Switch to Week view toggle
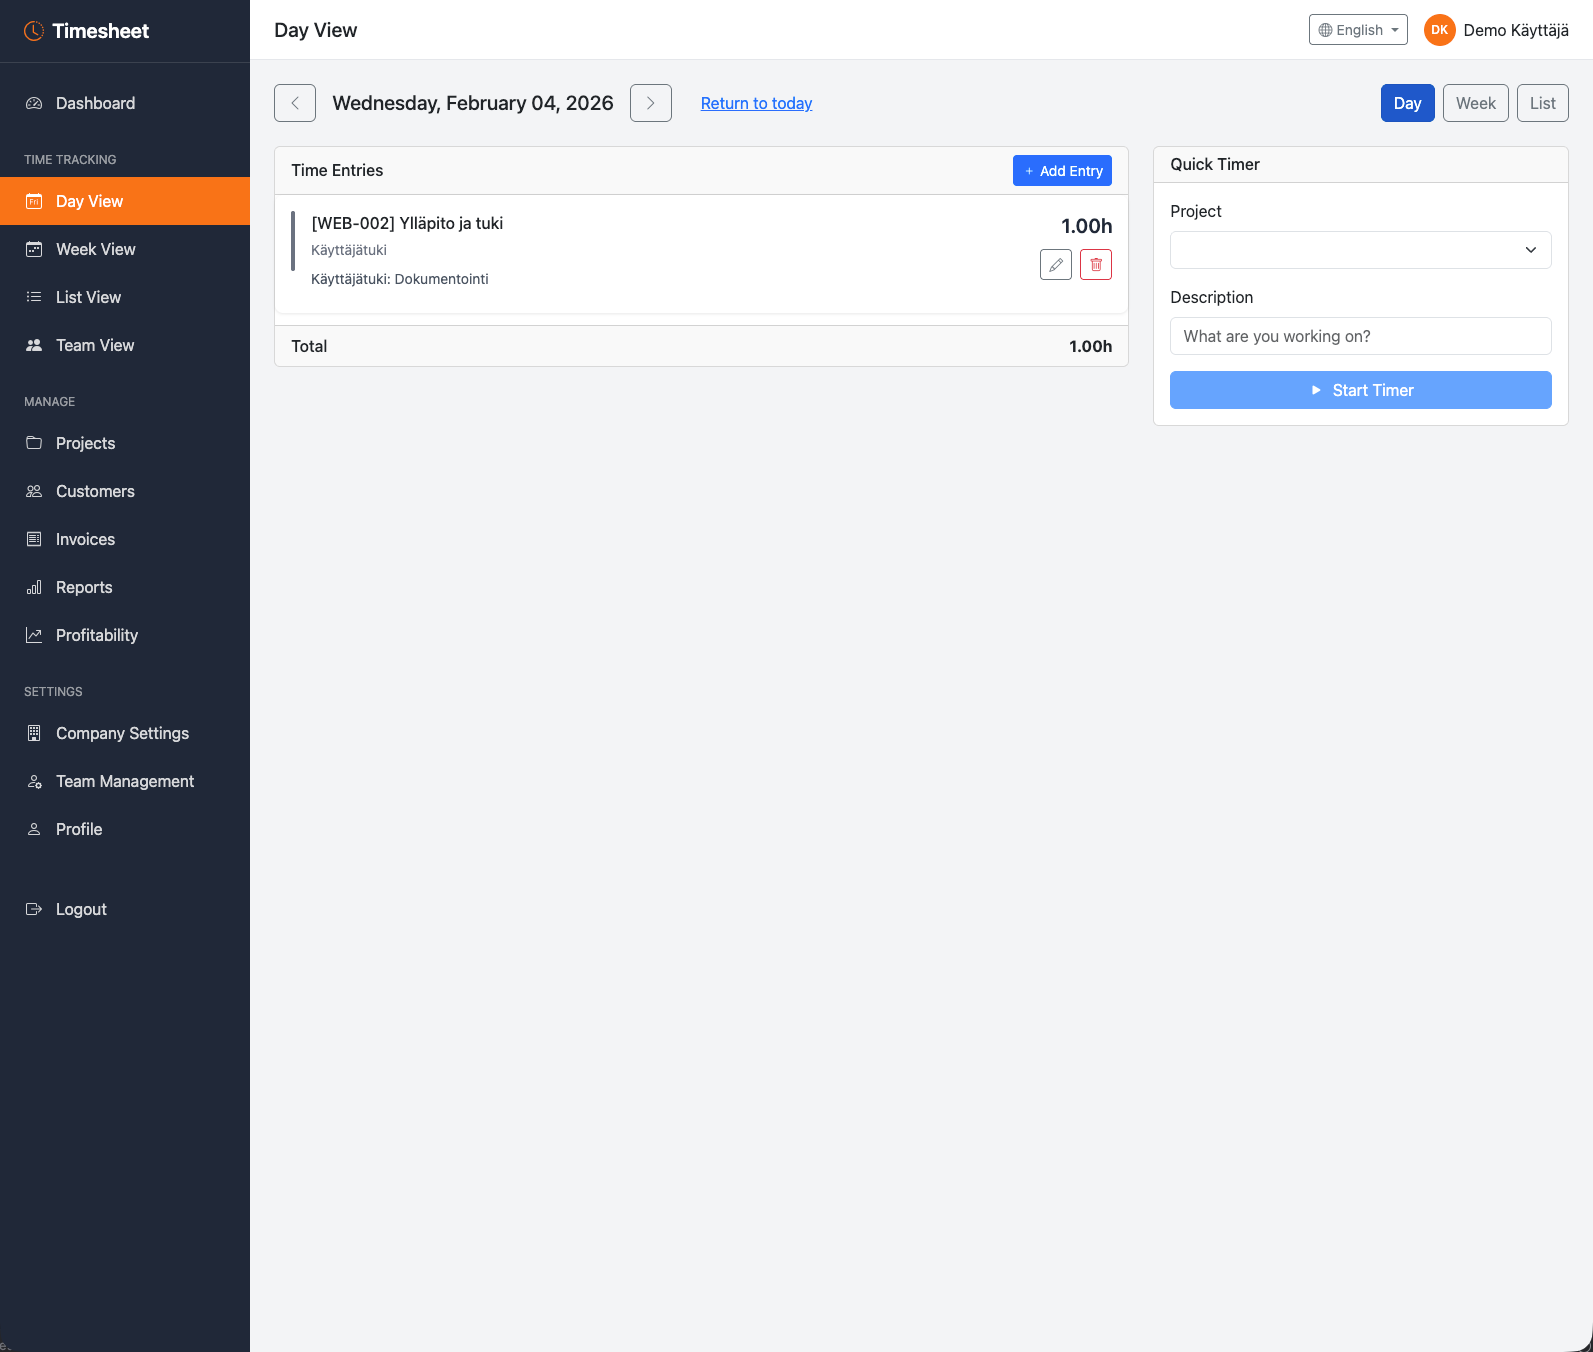 click(x=1475, y=103)
